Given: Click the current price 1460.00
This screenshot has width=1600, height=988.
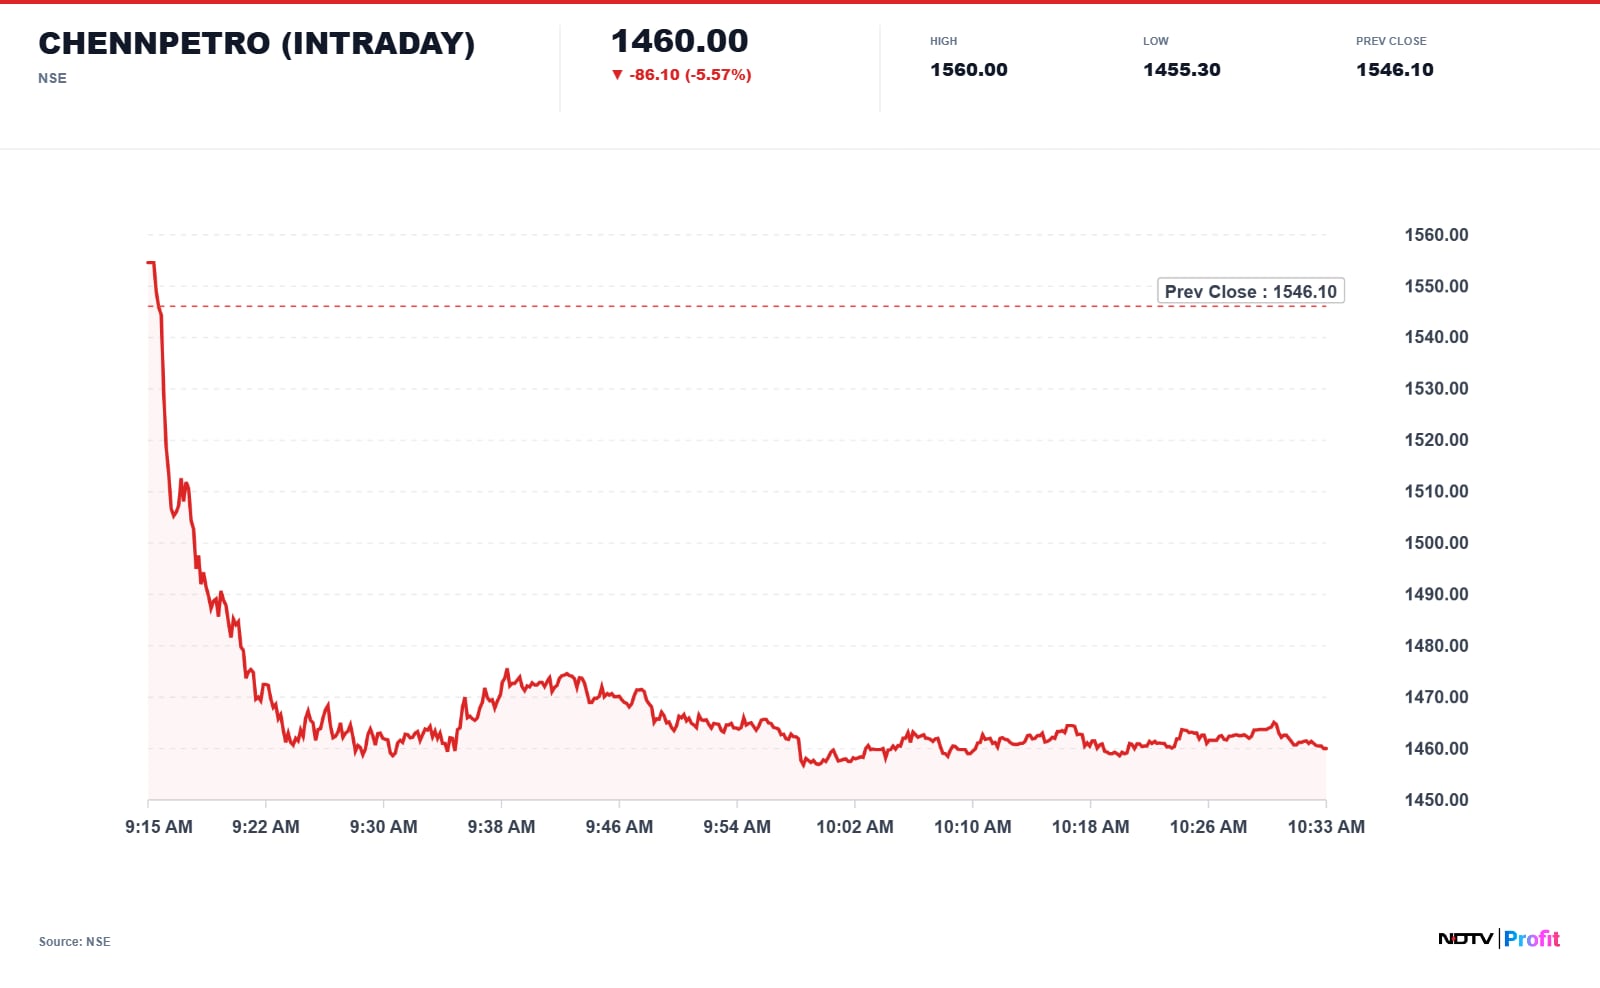Looking at the screenshot, I should (680, 41).
